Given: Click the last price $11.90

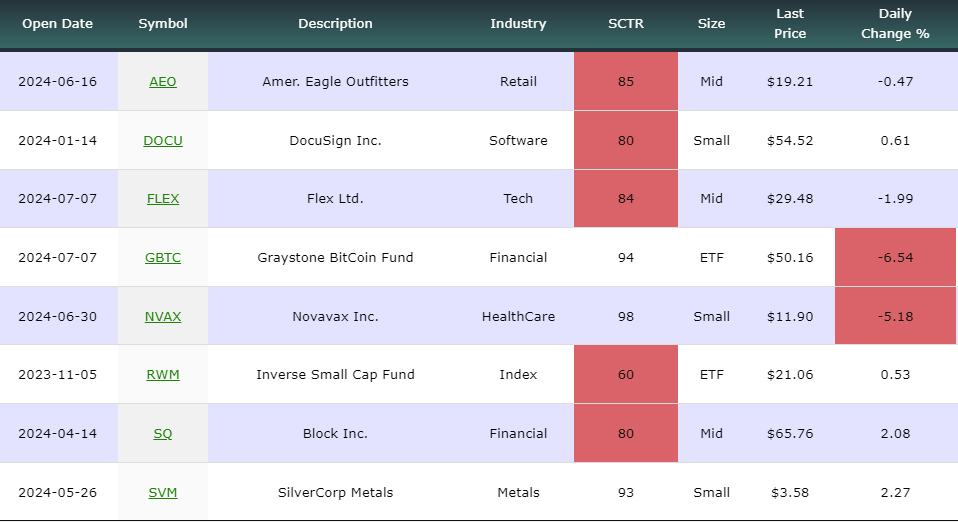Looking at the screenshot, I should (790, 316).
